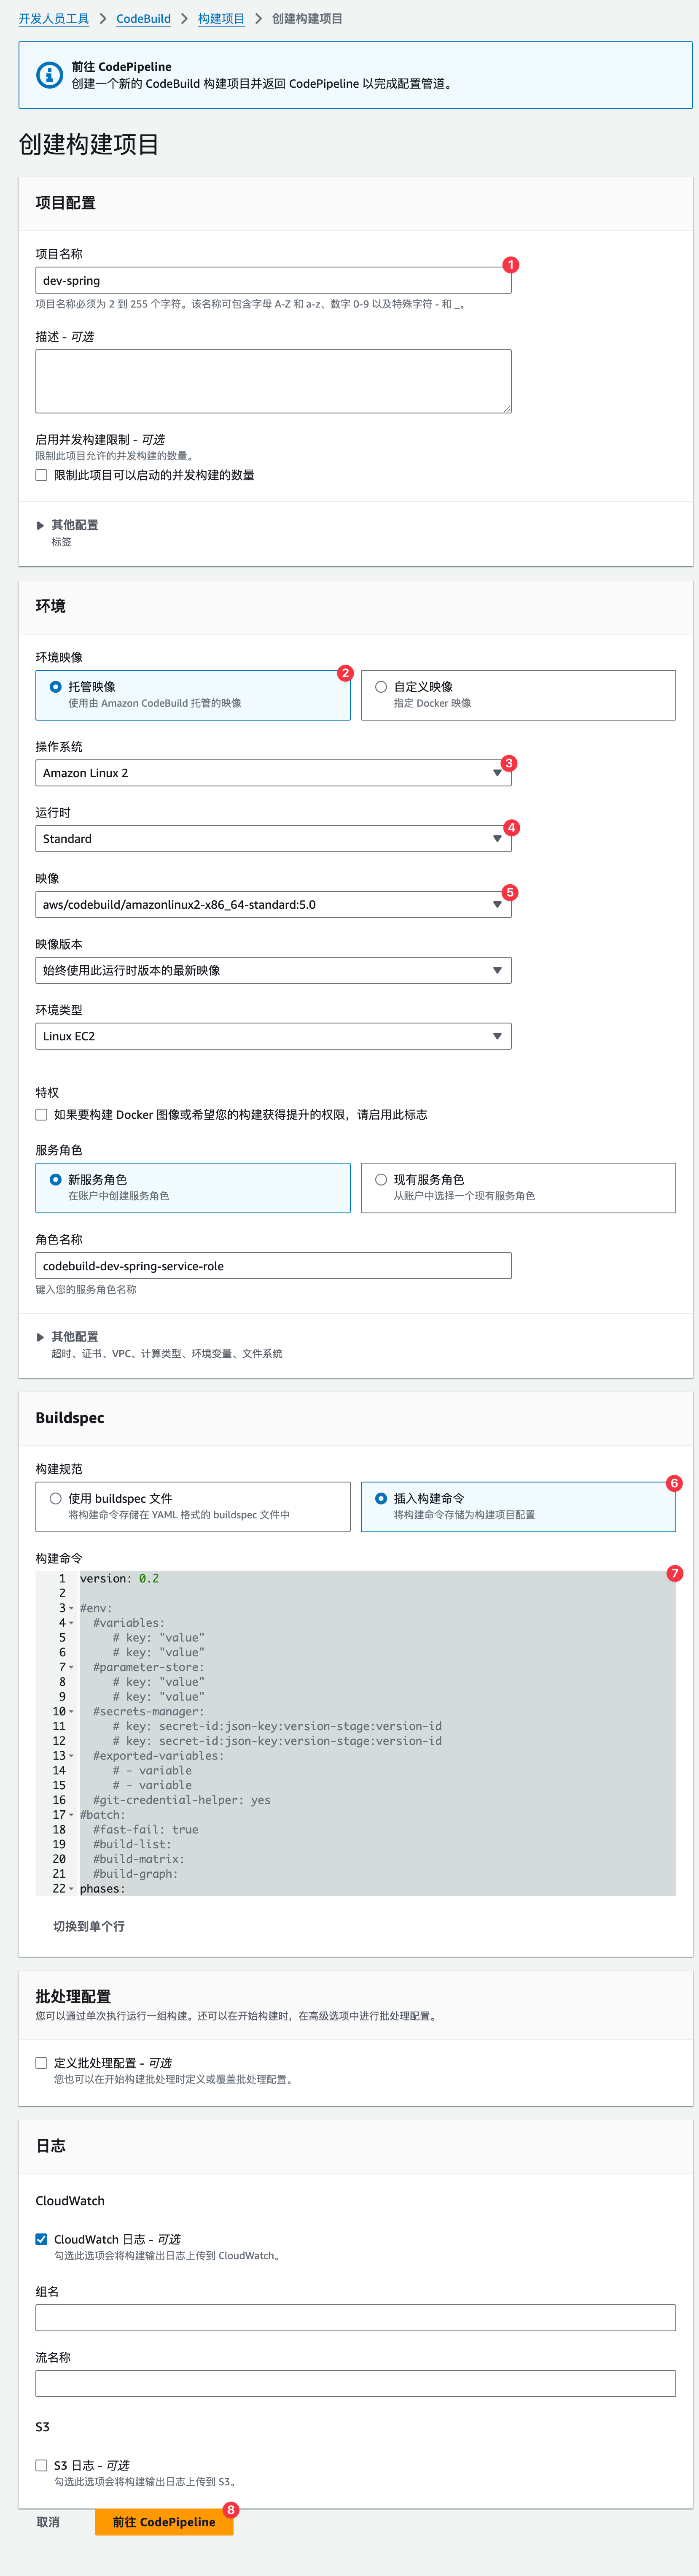Collapse the #env: fold arrow at line 3
699x2576 pixels.
coord(71,1609)
